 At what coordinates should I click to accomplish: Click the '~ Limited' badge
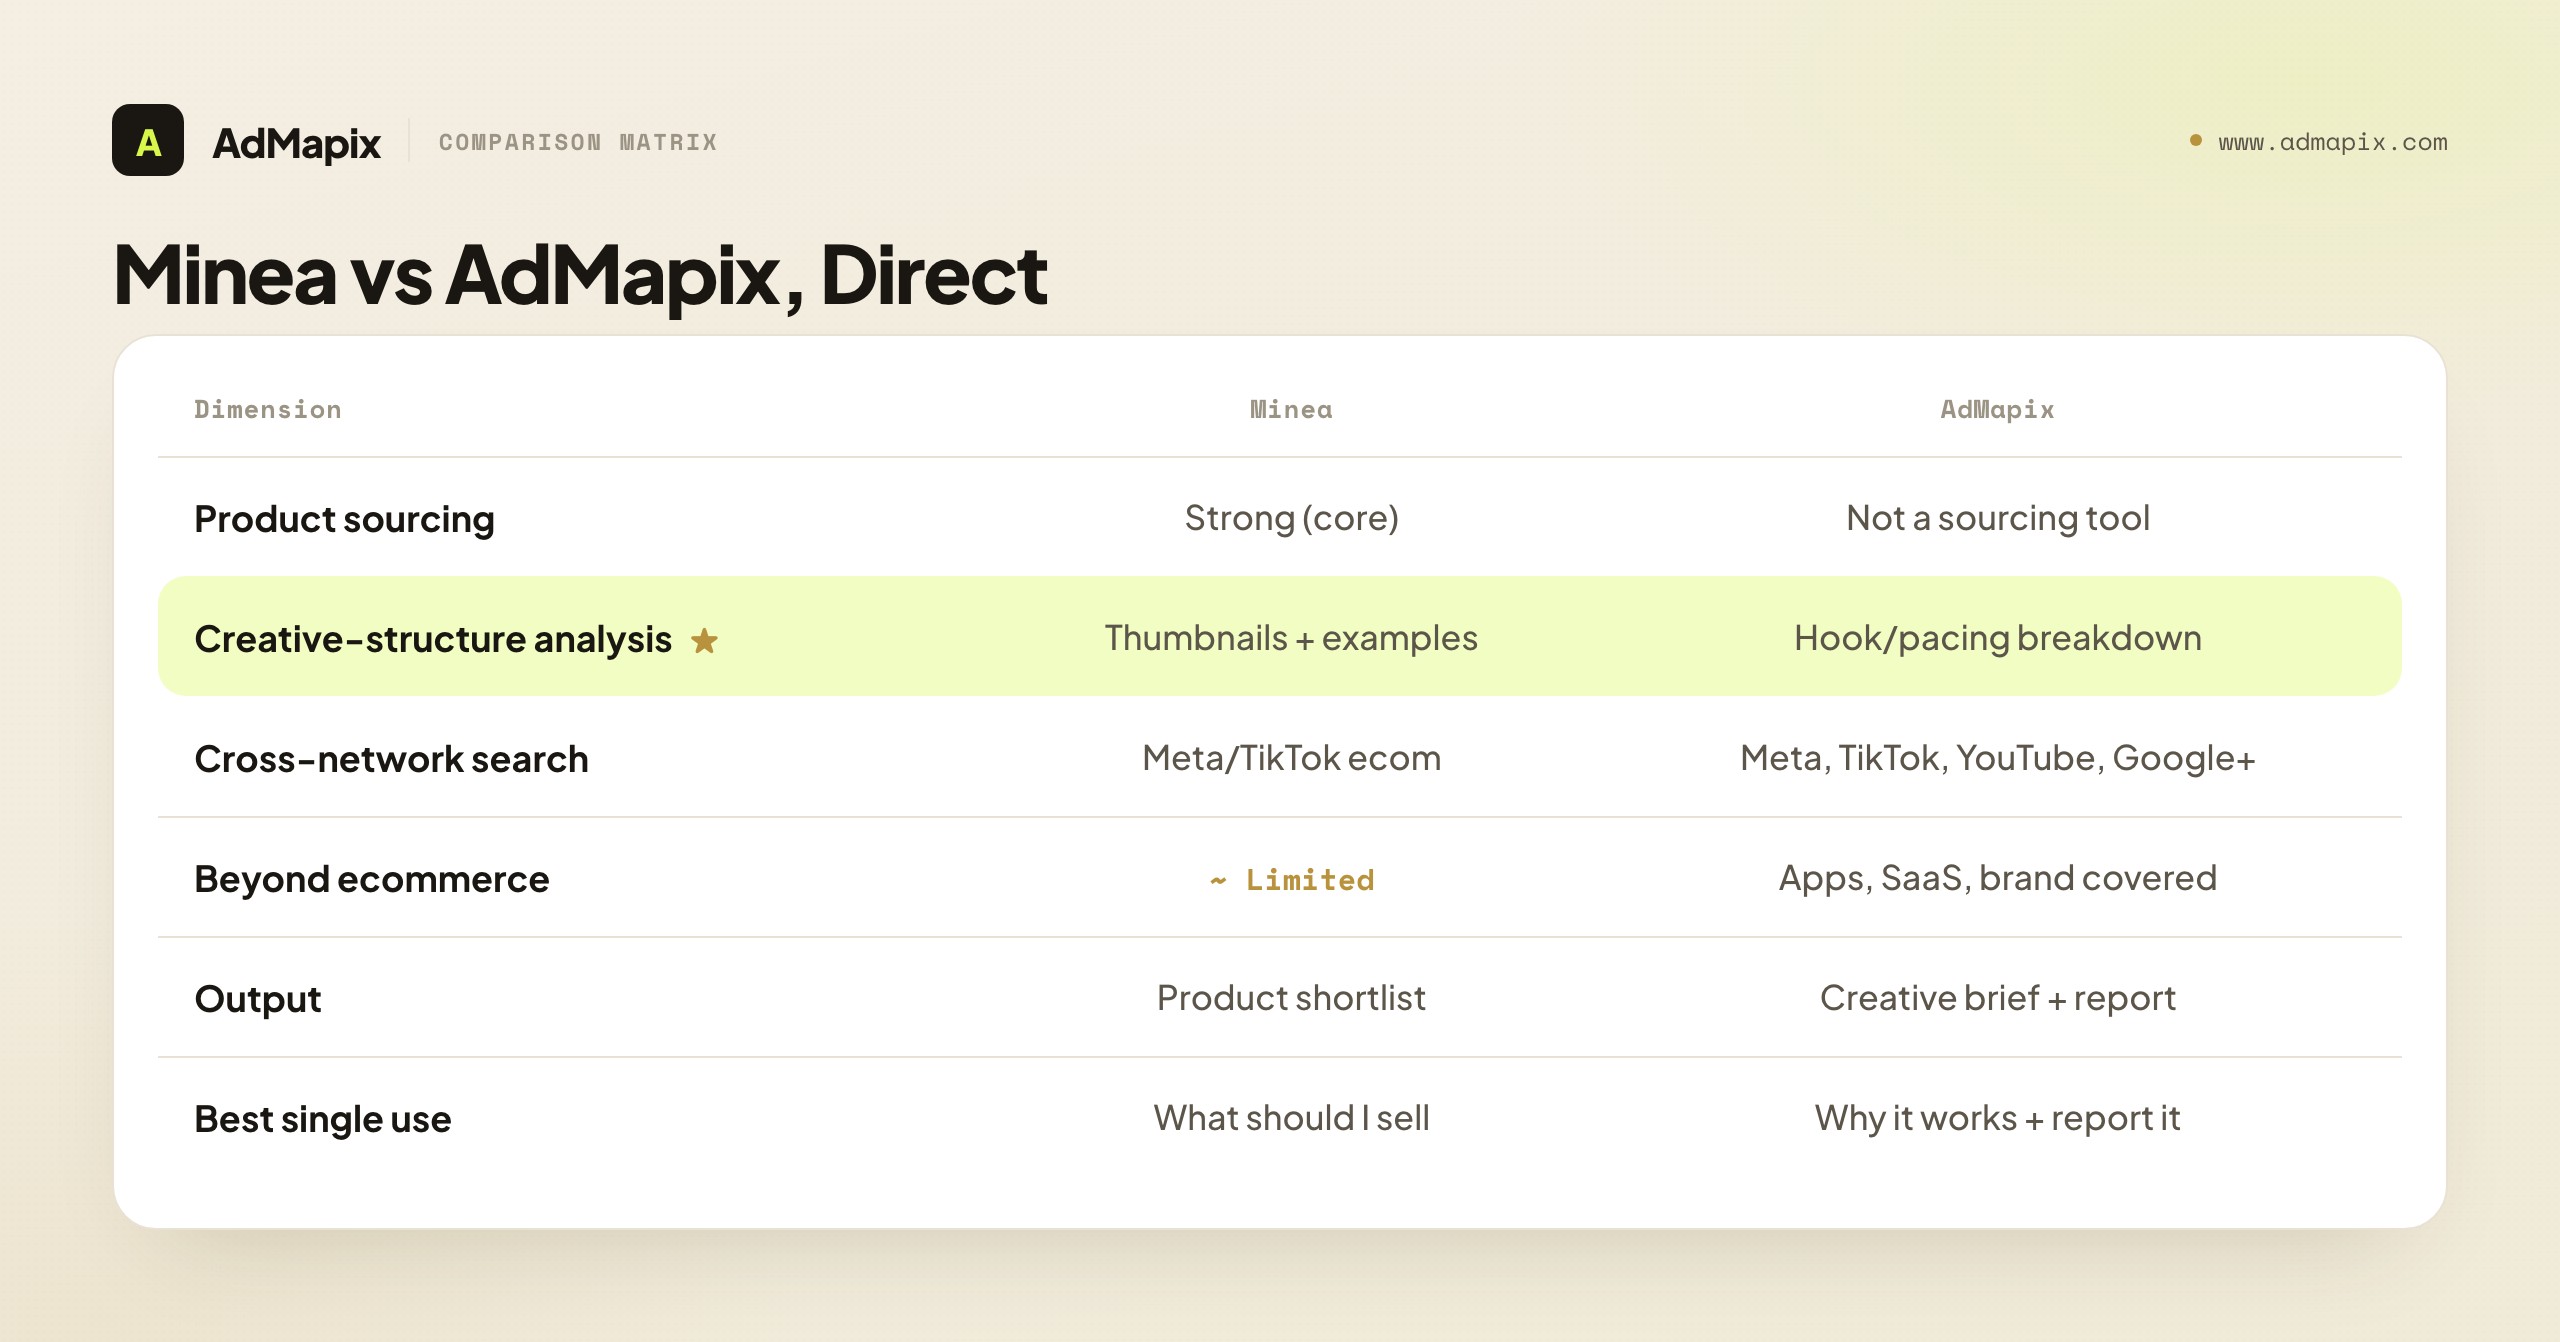(1291, 880)
